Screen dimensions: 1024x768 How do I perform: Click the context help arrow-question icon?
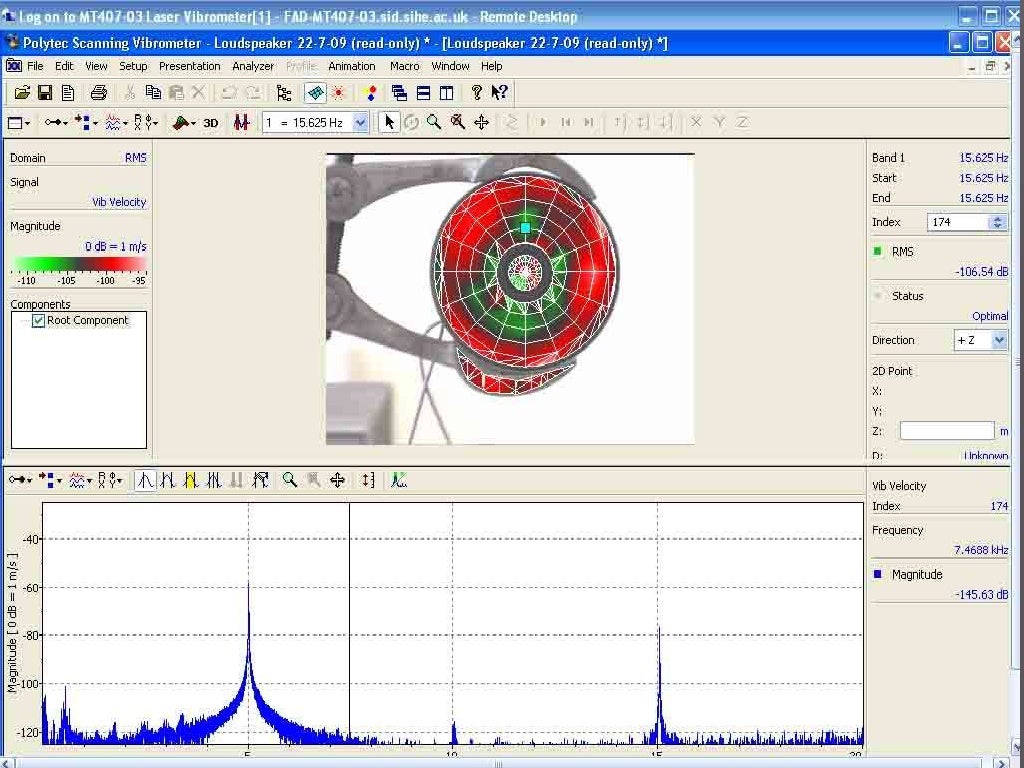499,93
